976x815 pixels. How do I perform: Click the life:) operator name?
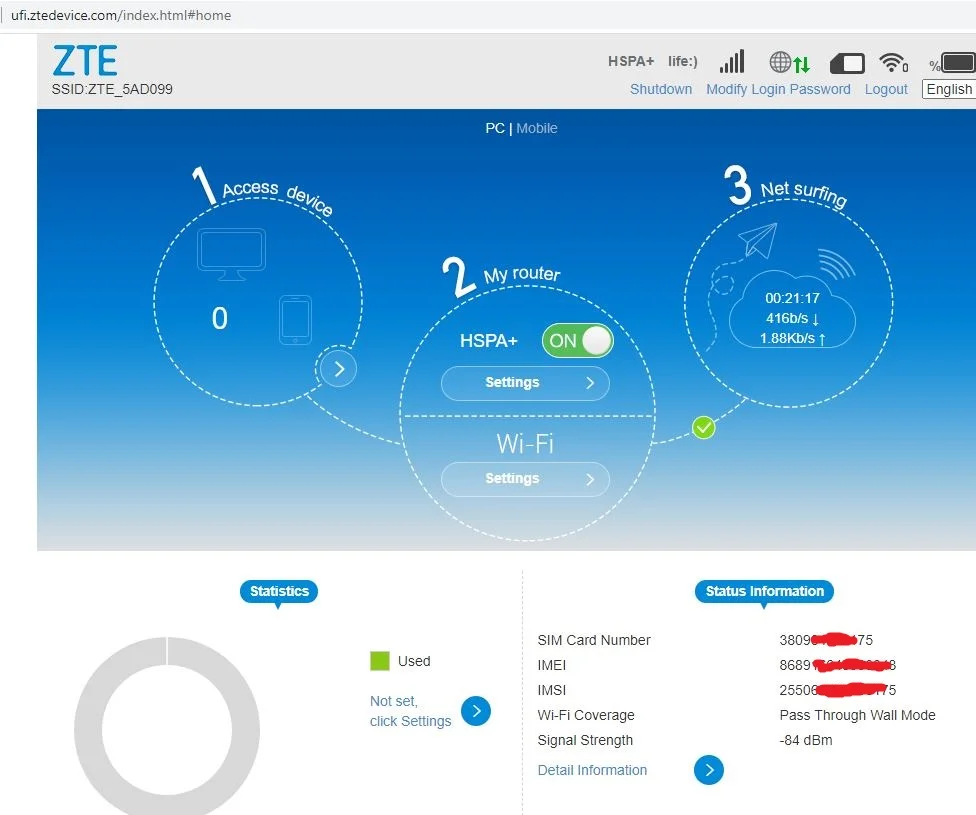click(x=683, y=61)
